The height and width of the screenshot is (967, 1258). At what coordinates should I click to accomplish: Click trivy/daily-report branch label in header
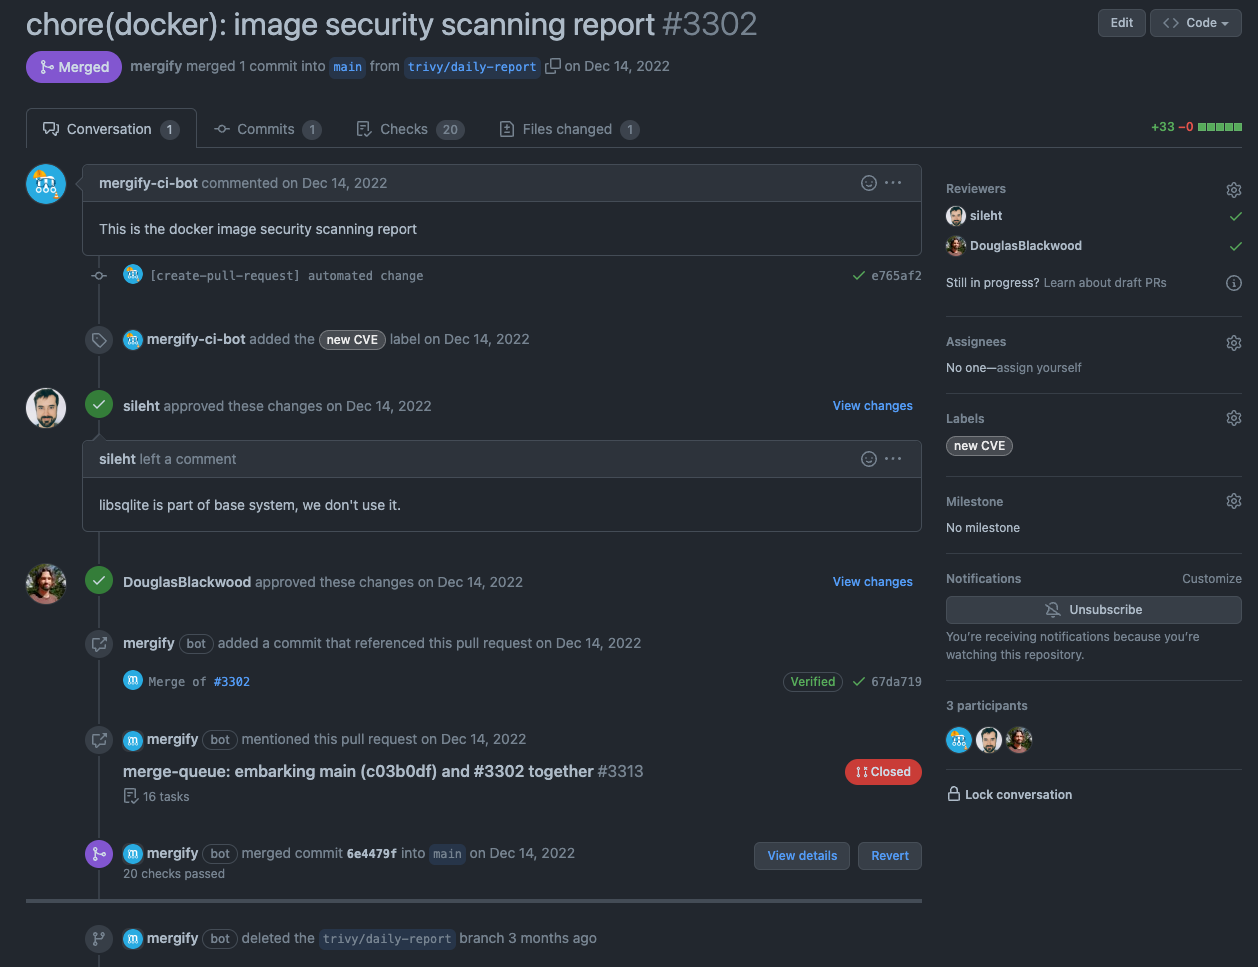[x=472, y=67]
